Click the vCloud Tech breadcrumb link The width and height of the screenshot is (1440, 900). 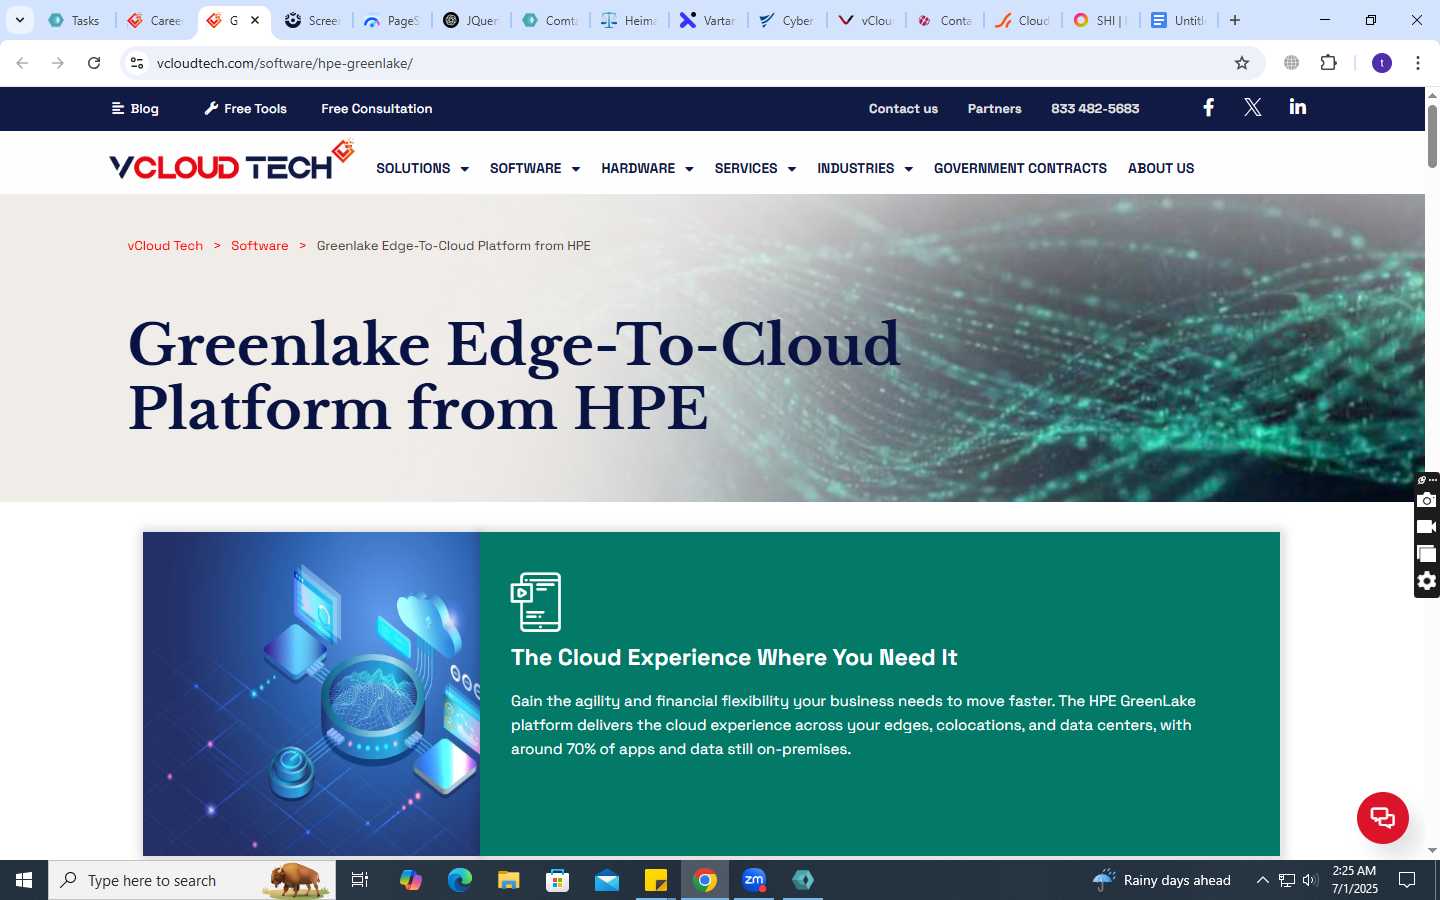[165, 245]
